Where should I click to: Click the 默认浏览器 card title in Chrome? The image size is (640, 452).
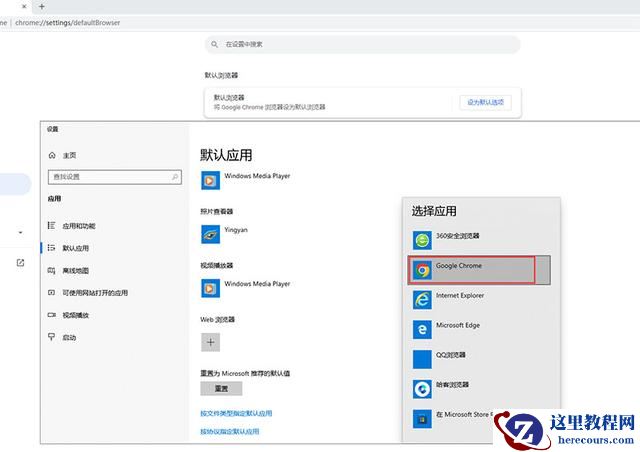pos(229,98)
